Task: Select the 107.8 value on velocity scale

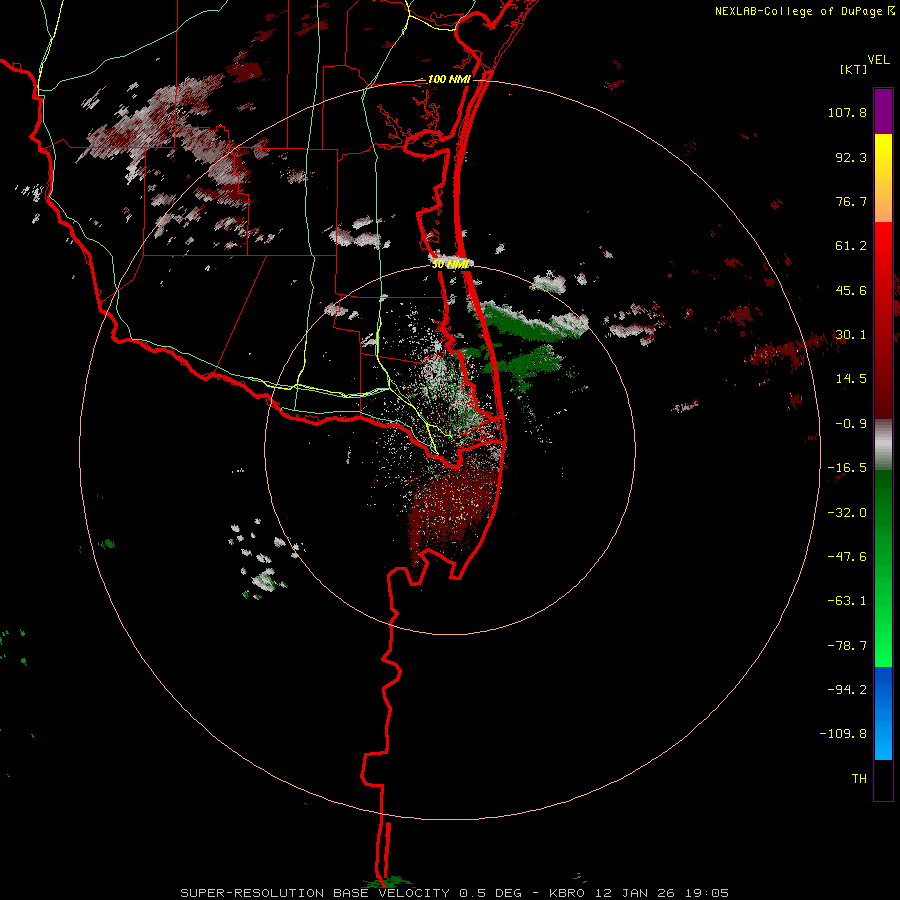Action: pyautogui.click(x=847, y=112)
